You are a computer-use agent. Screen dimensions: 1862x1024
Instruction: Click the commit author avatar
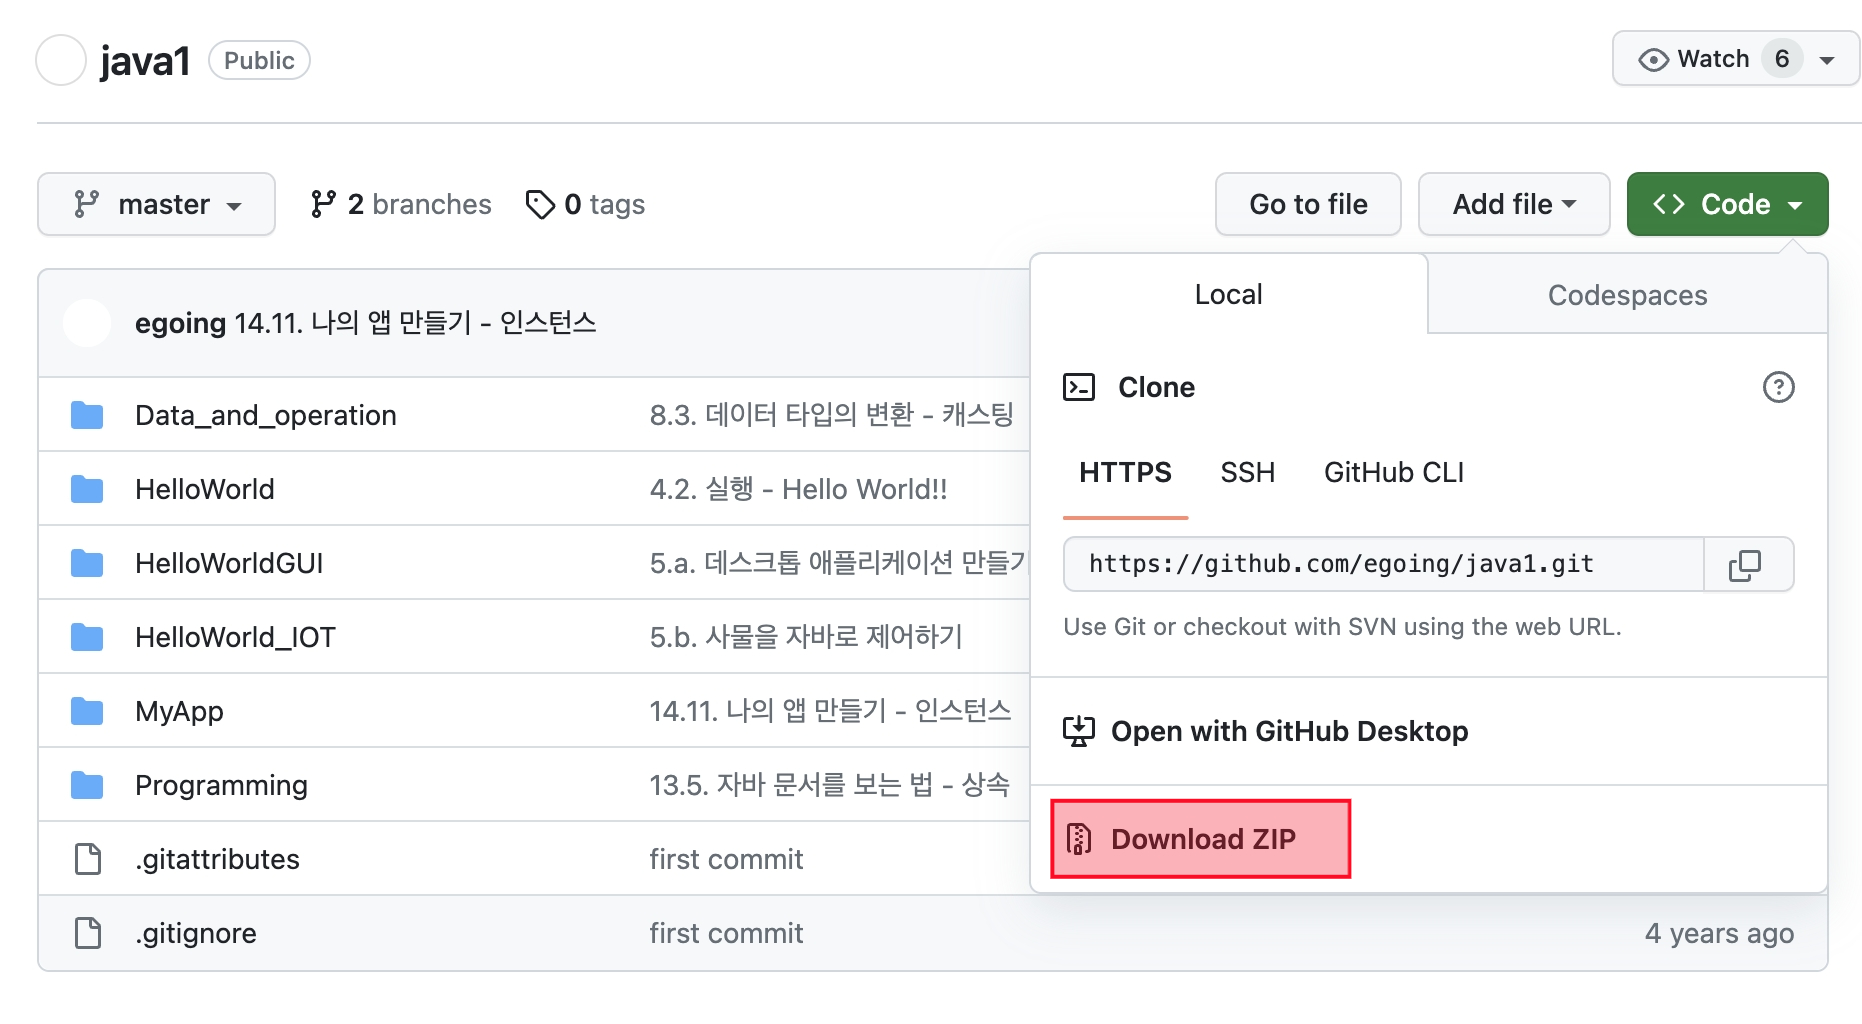point(87,323)
